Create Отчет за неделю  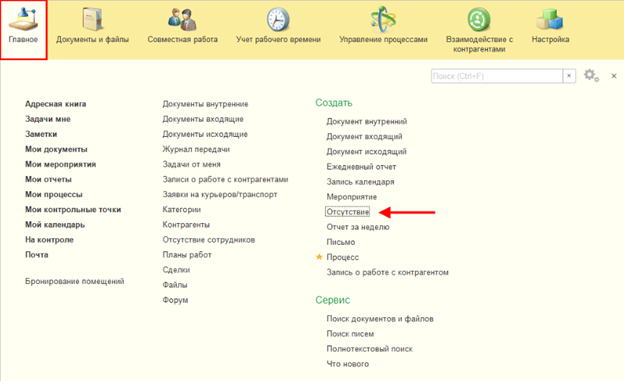coord(358,227)
